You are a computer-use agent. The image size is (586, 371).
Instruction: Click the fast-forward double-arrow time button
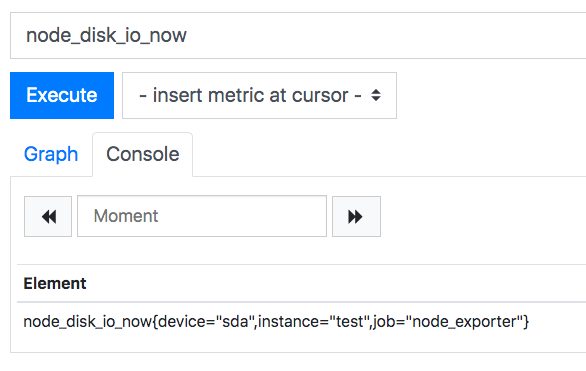pyautogui.click(x=356, y=216)
